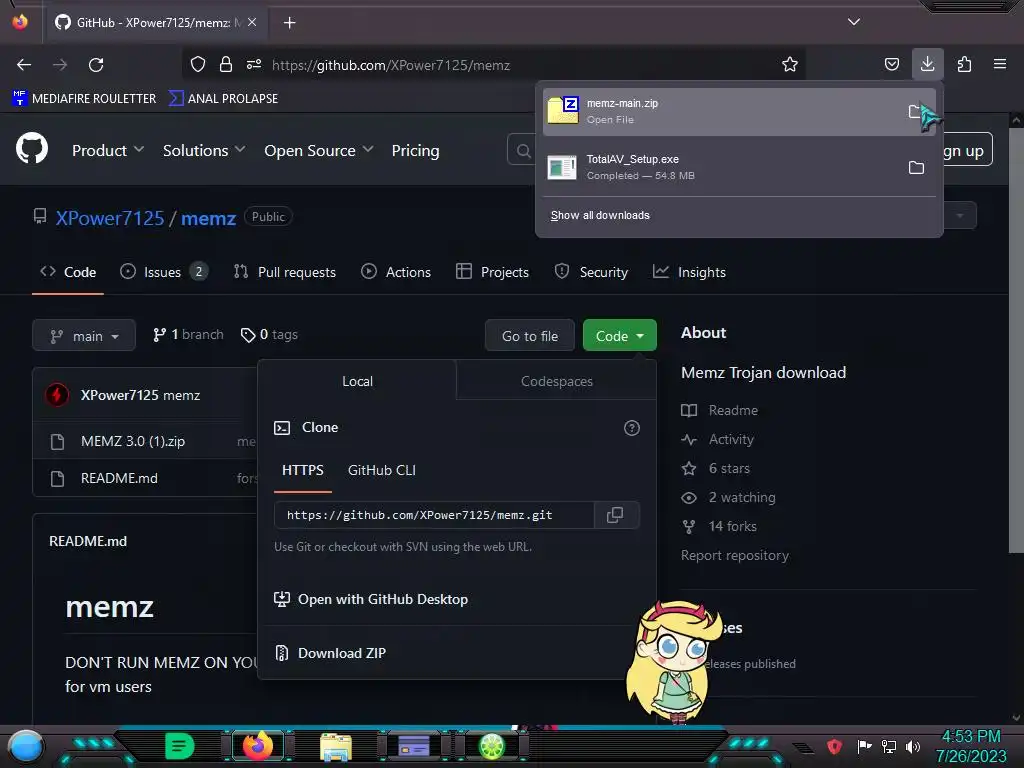Image resolution: width=1024 pixels, height=768 pixels.
Task: Switch to the Codespaces tab
Action: (x=556, y=381)
